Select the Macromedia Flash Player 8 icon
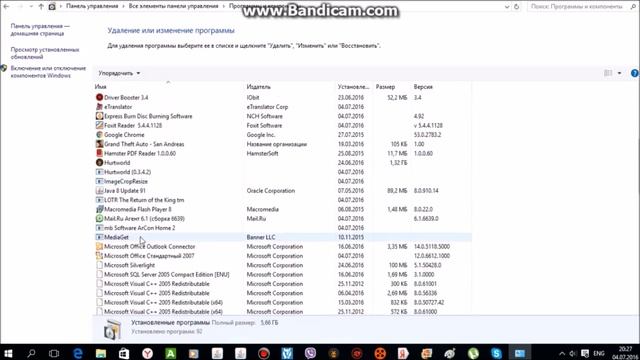The image size is (640, 360). [99, 209]
